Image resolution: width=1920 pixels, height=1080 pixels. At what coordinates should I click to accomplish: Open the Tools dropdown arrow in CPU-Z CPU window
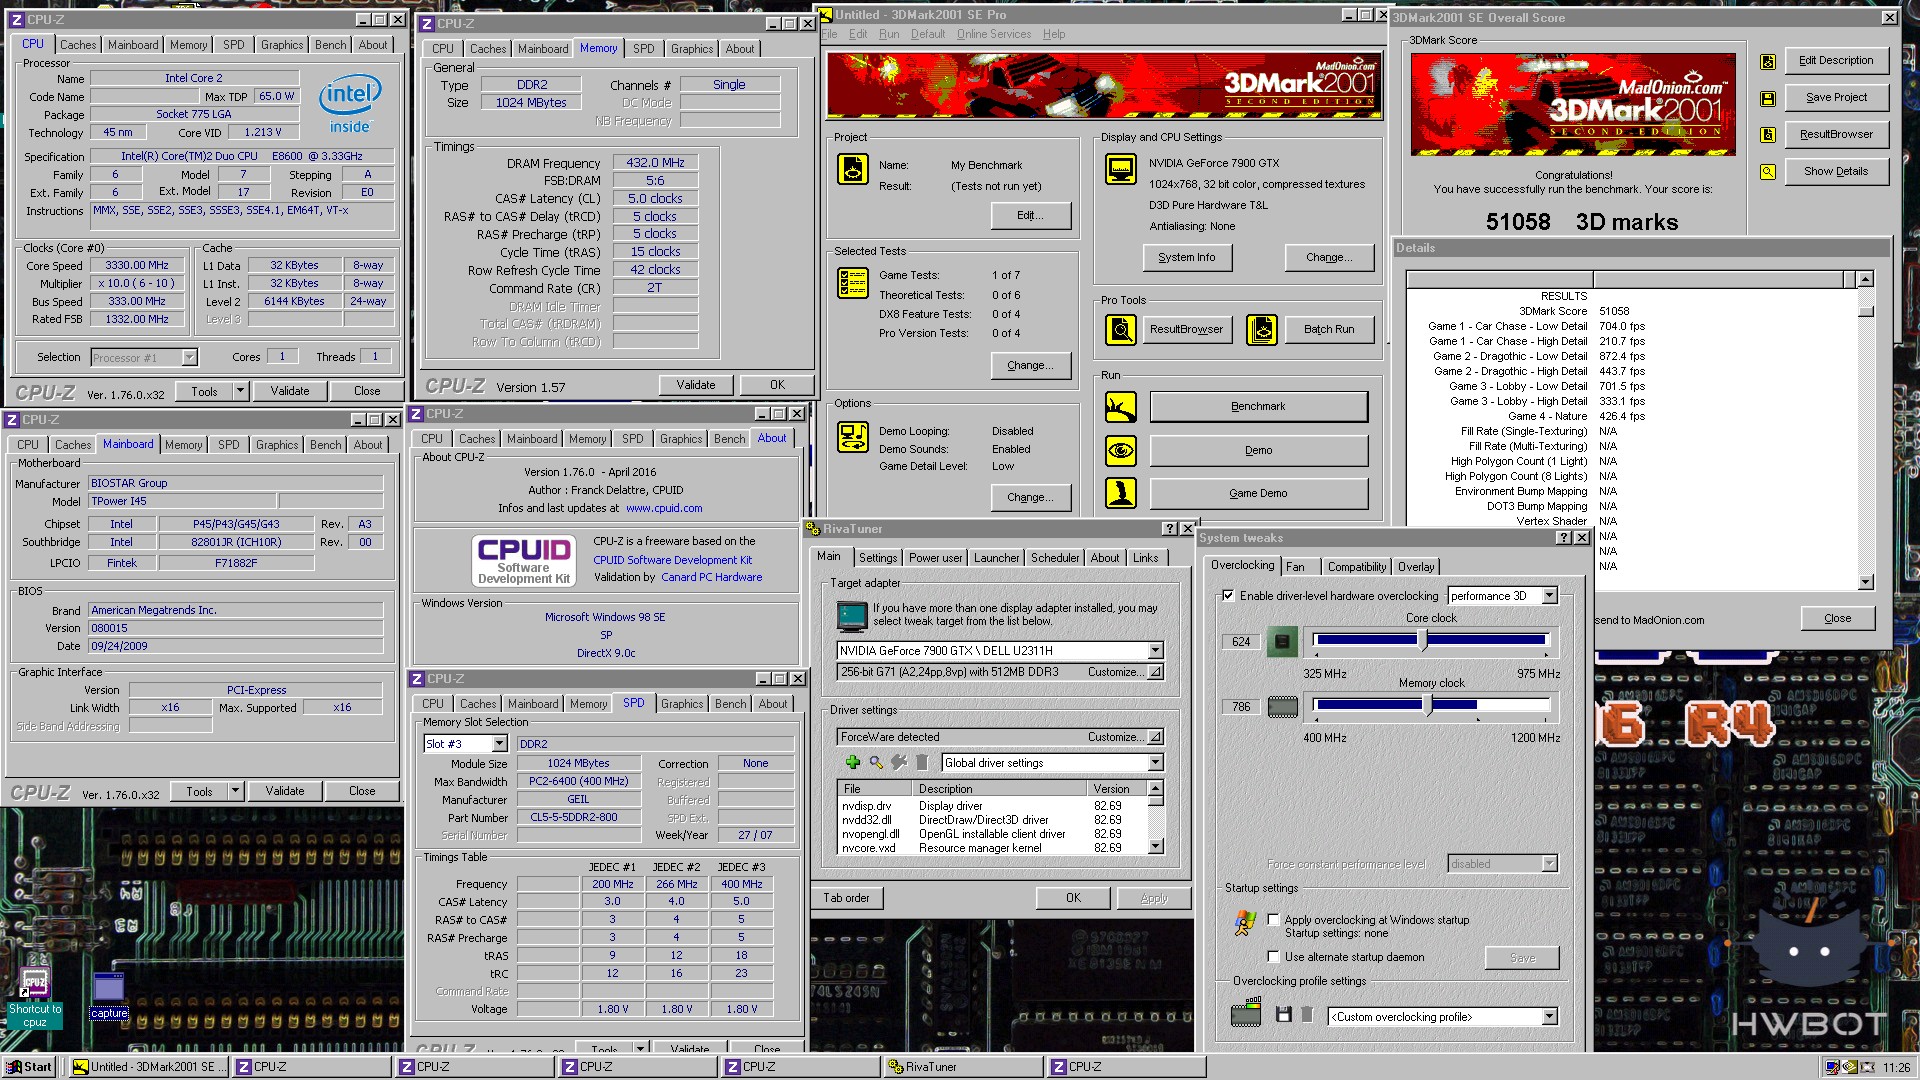(x=240, y=391)
